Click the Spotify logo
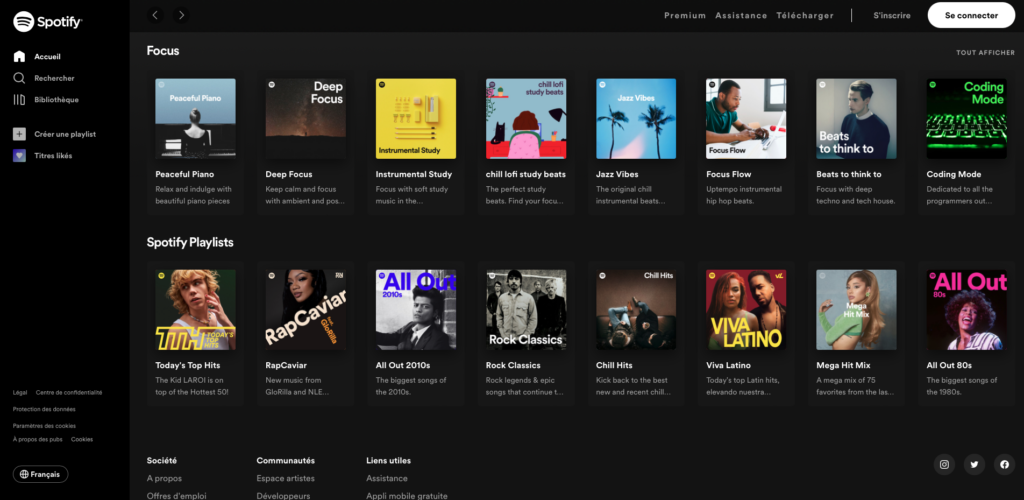Image resolution: width=1024 pixels, height=500 pixels. click(x=48, y=22)
